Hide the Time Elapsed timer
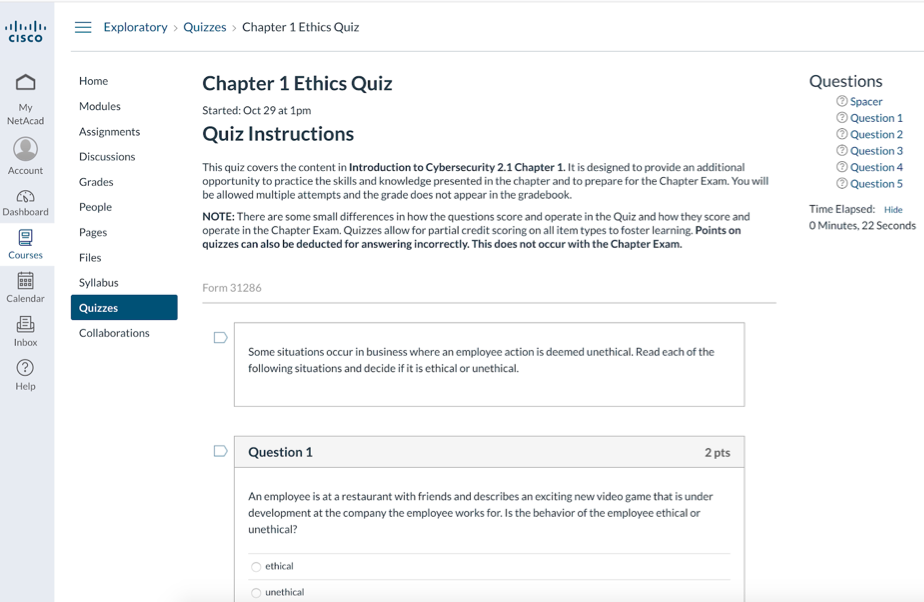Image resolution: width=924 pixels, height=602 pixels. point(893,210)
